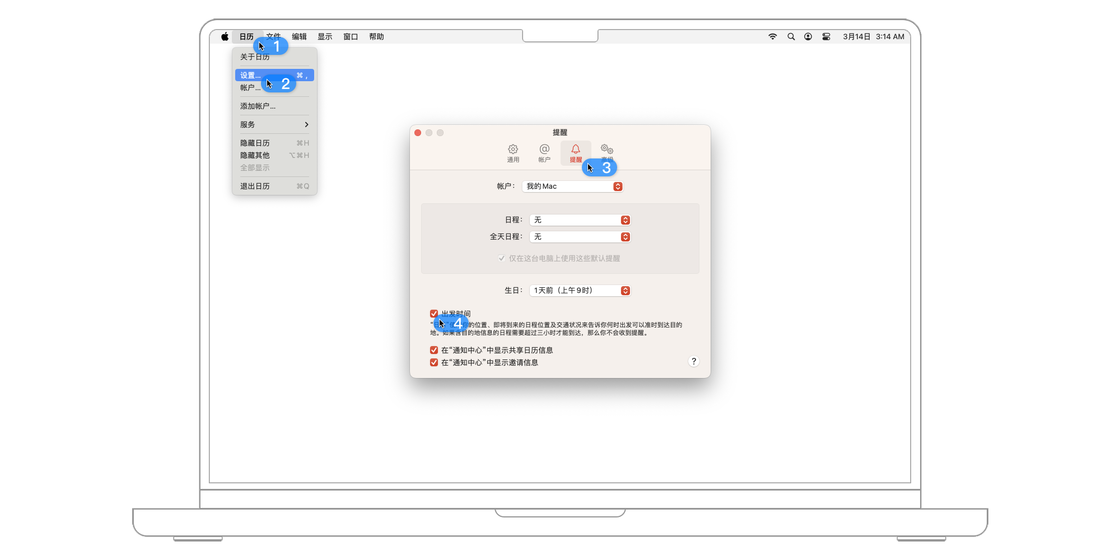Click the user account menu bar icon
The width and height of the screenshot is (1120, 560).
point(808,36)
